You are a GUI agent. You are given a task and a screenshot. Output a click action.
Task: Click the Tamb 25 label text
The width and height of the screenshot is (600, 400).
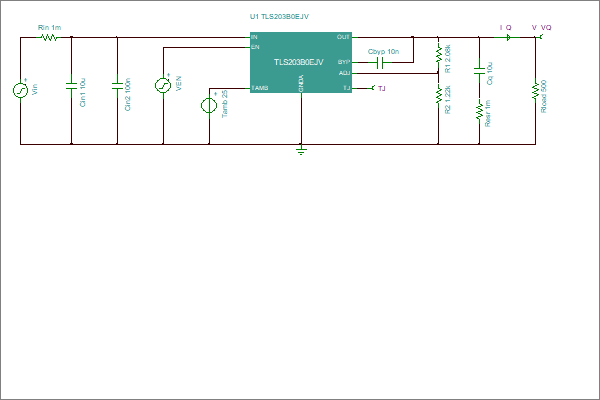tap(225, 104)
